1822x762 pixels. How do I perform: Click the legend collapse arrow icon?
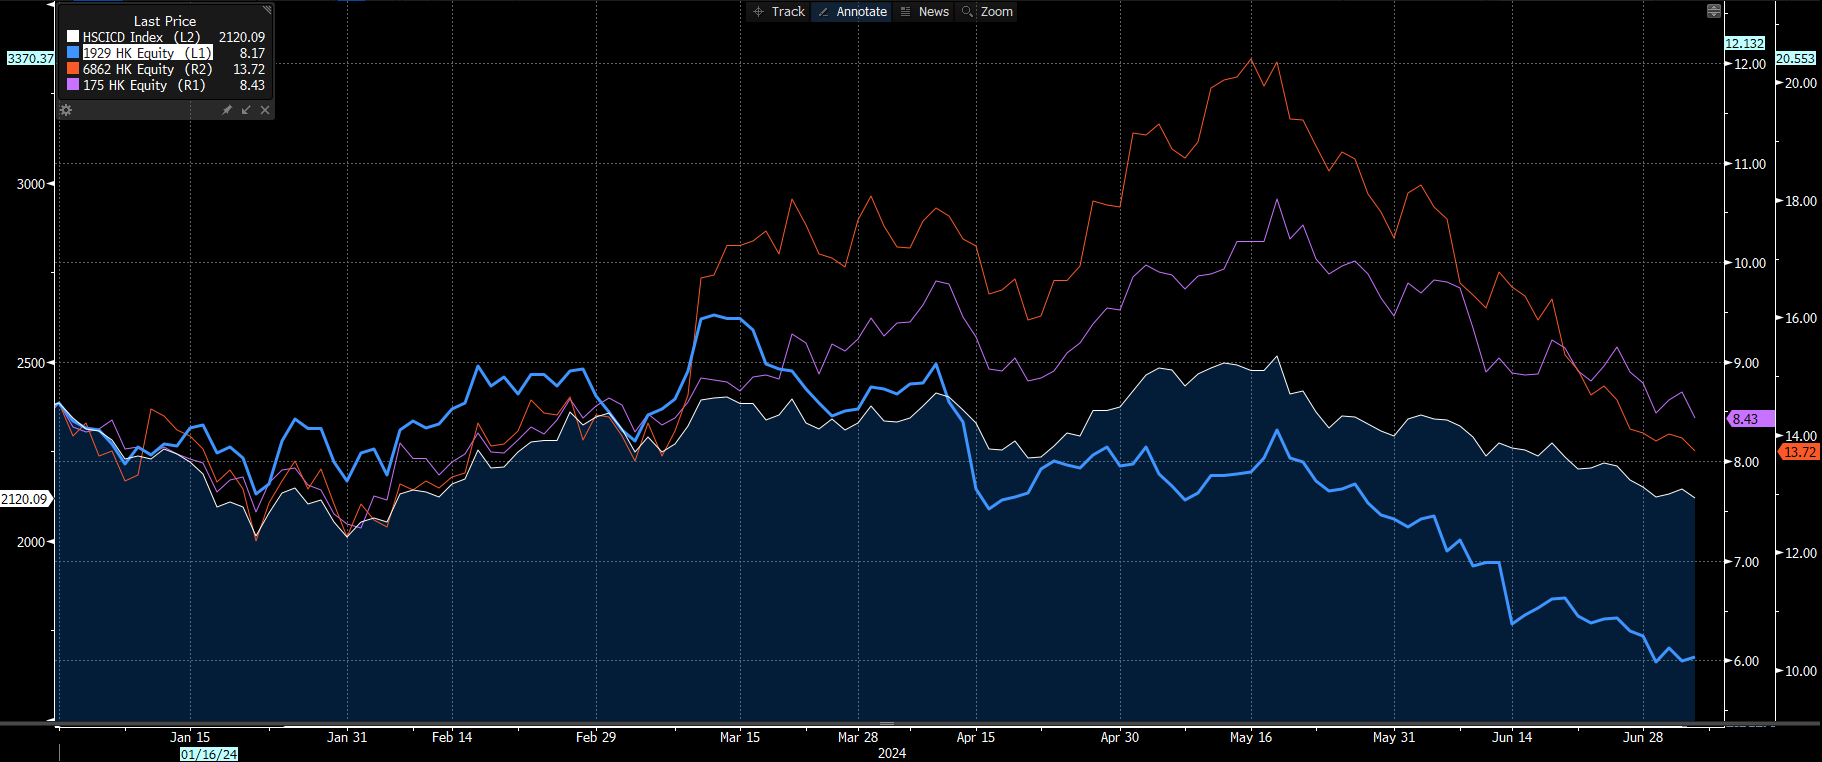click(246, 110)
